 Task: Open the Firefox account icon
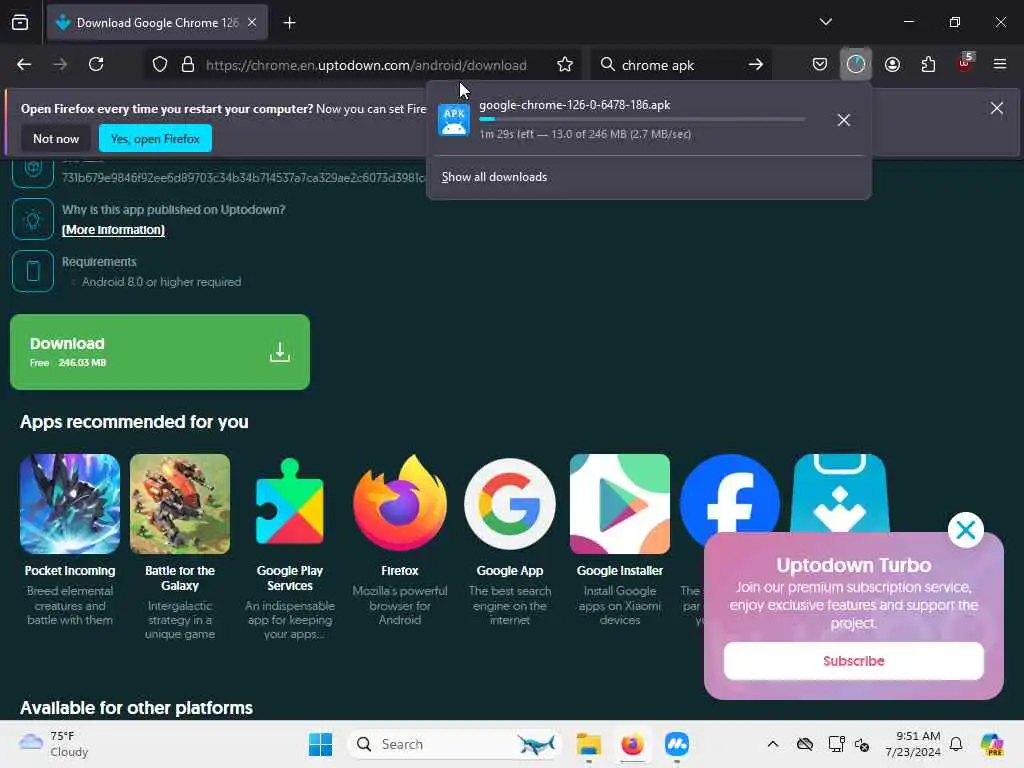click(892, 64)
